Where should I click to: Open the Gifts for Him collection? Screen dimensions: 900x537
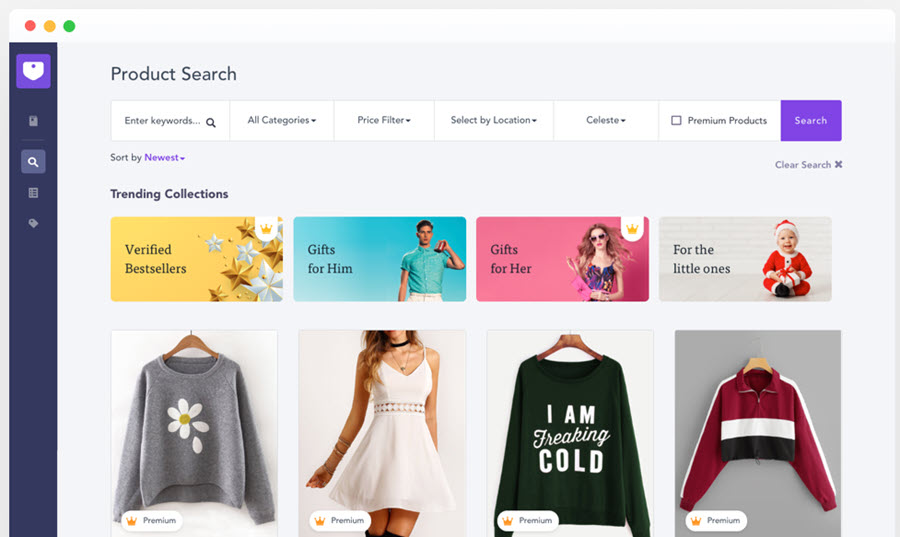[x=379, y=259]
